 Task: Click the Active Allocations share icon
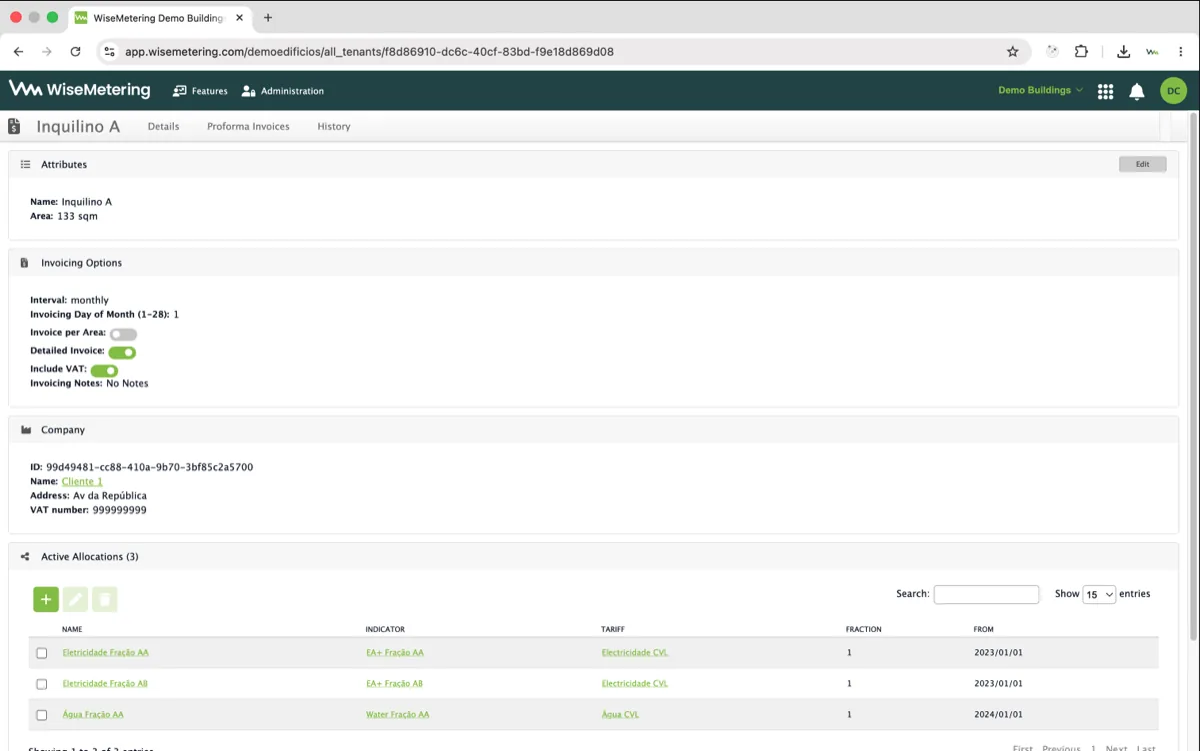25,557
